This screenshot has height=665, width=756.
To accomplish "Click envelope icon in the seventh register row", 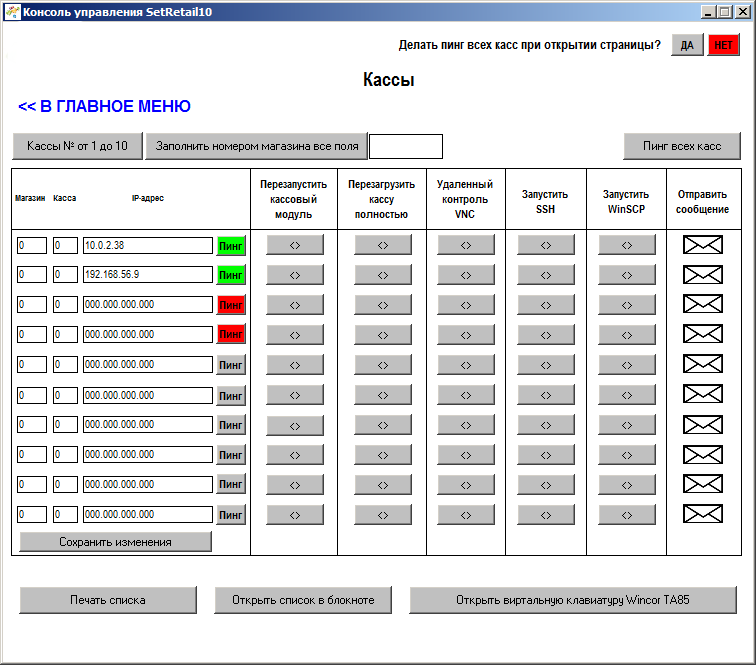I will click(702, 425).
